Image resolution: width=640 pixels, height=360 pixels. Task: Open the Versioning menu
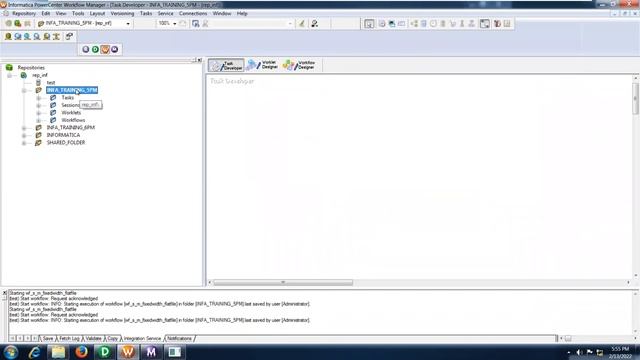point(122,13)
